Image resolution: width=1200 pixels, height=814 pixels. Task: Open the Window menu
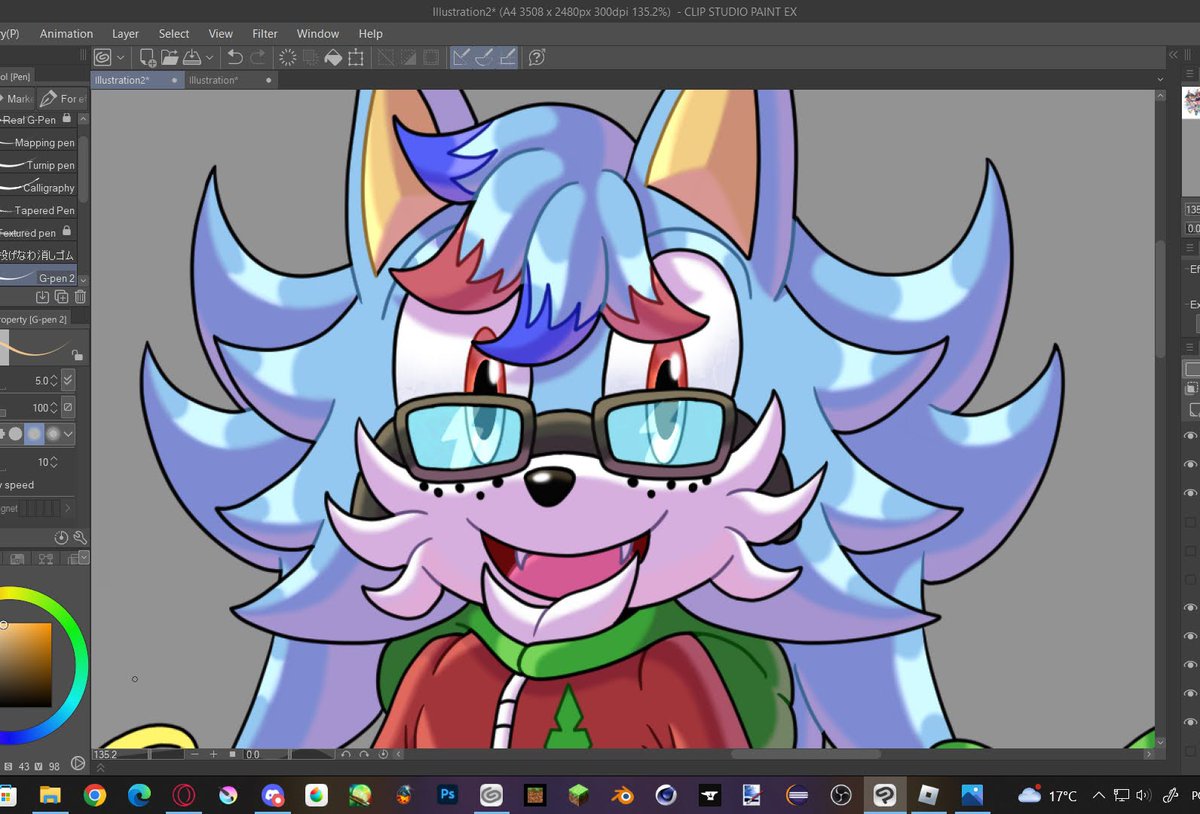318,33
